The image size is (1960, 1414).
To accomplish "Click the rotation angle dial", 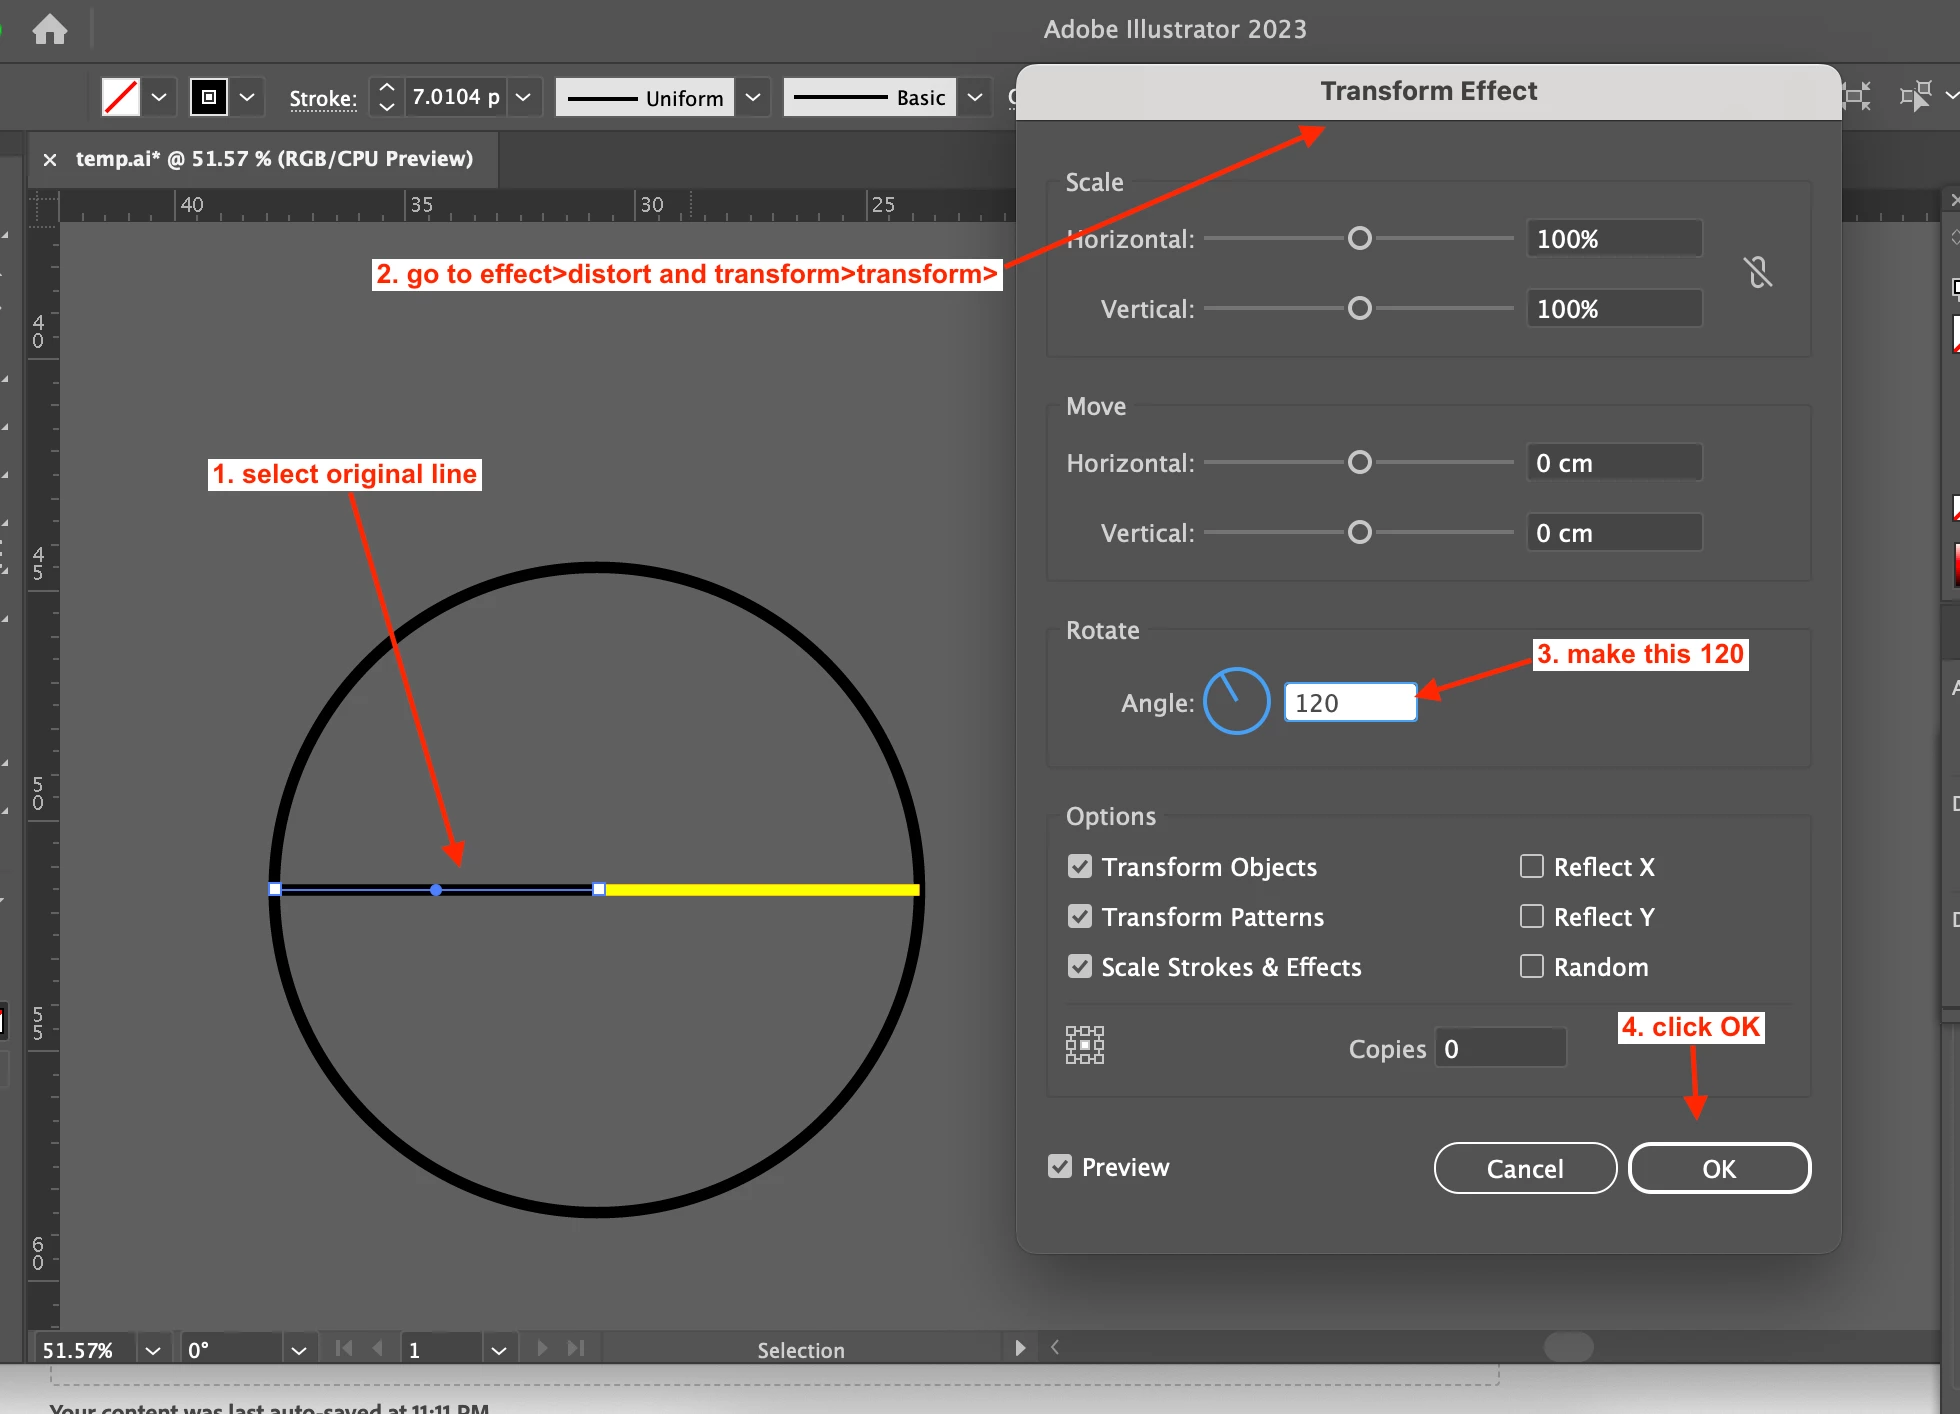I will tap(1236, 701).
